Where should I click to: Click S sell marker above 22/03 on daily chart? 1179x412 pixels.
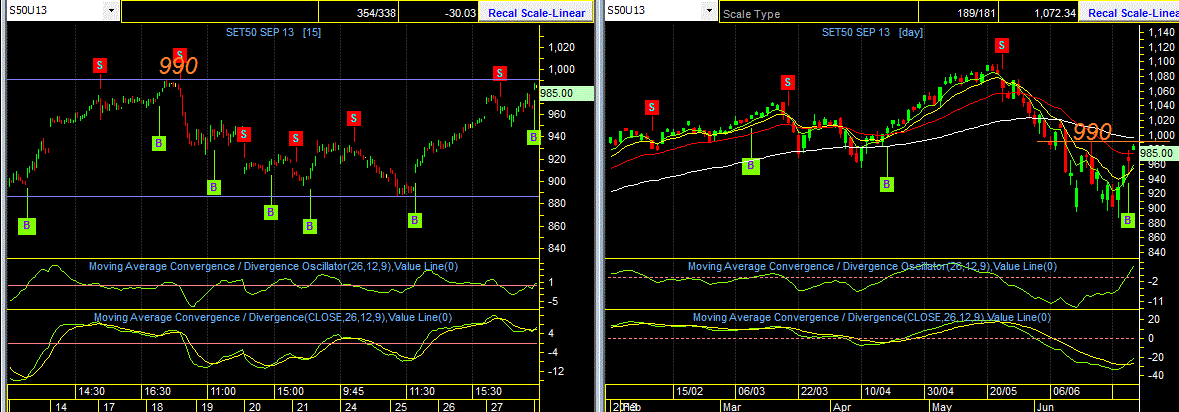(x=787, y=82)
